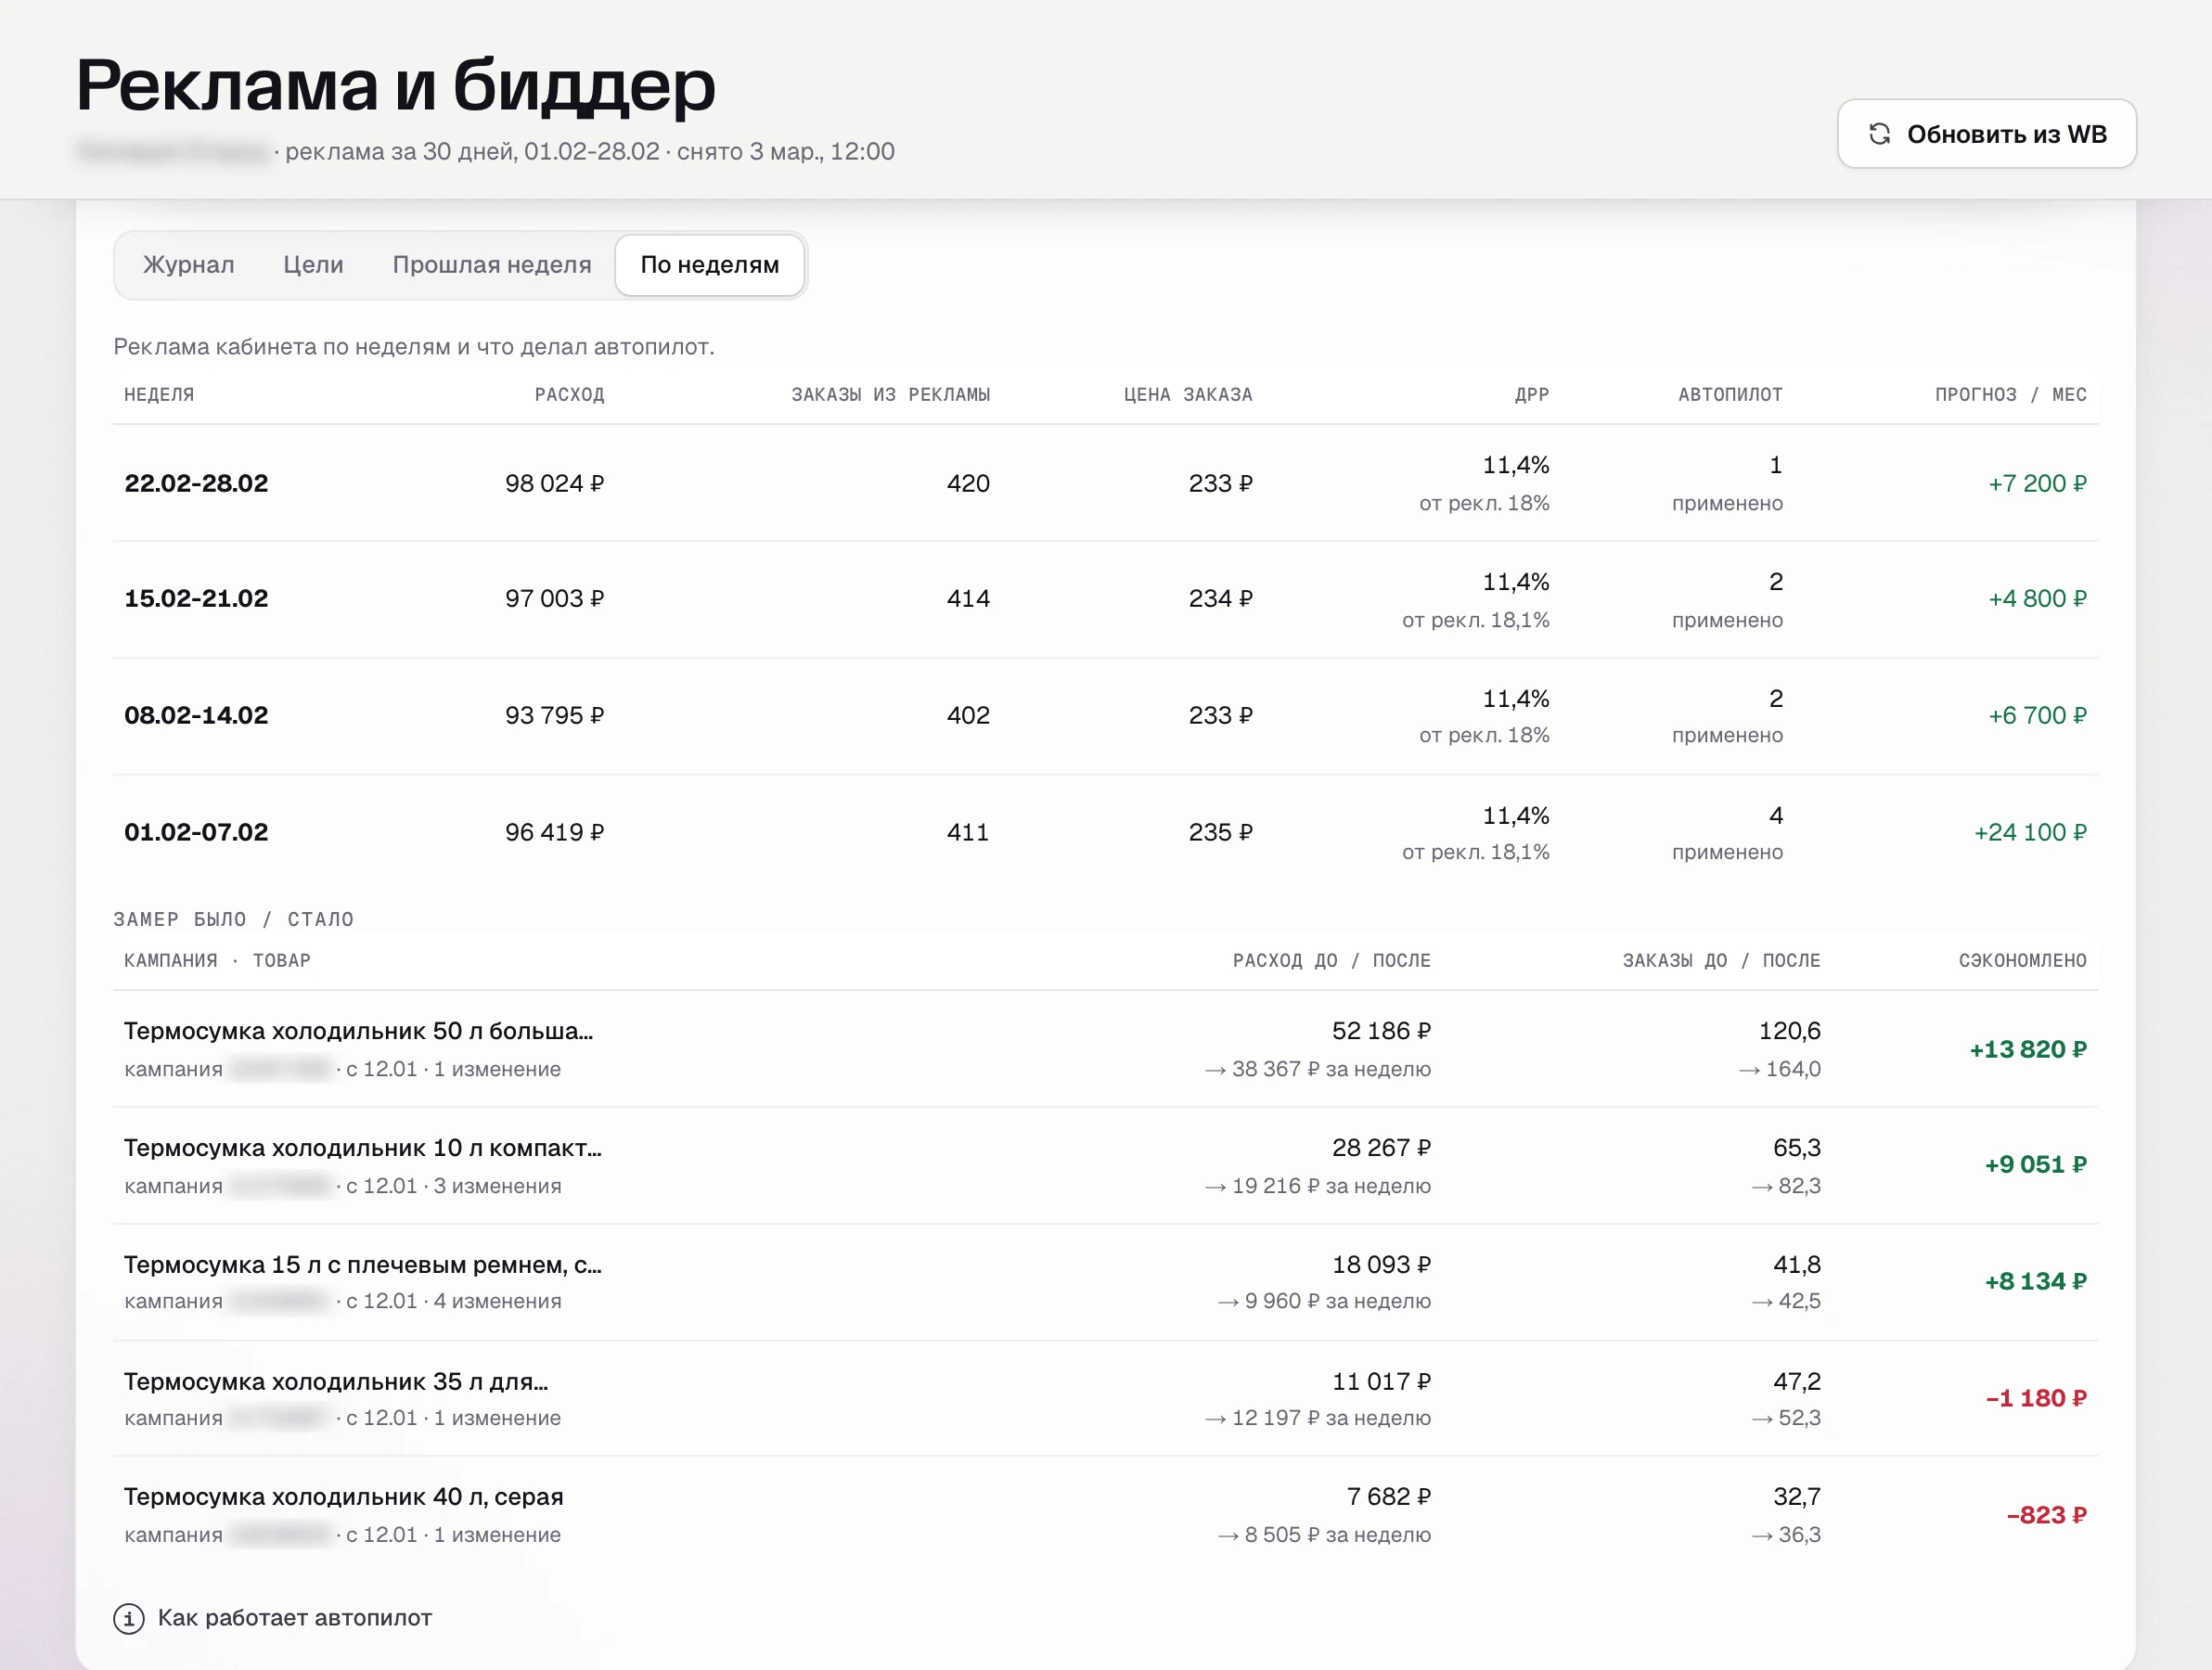Click week row 15.02-21.02

click(x=1106, y=599)
